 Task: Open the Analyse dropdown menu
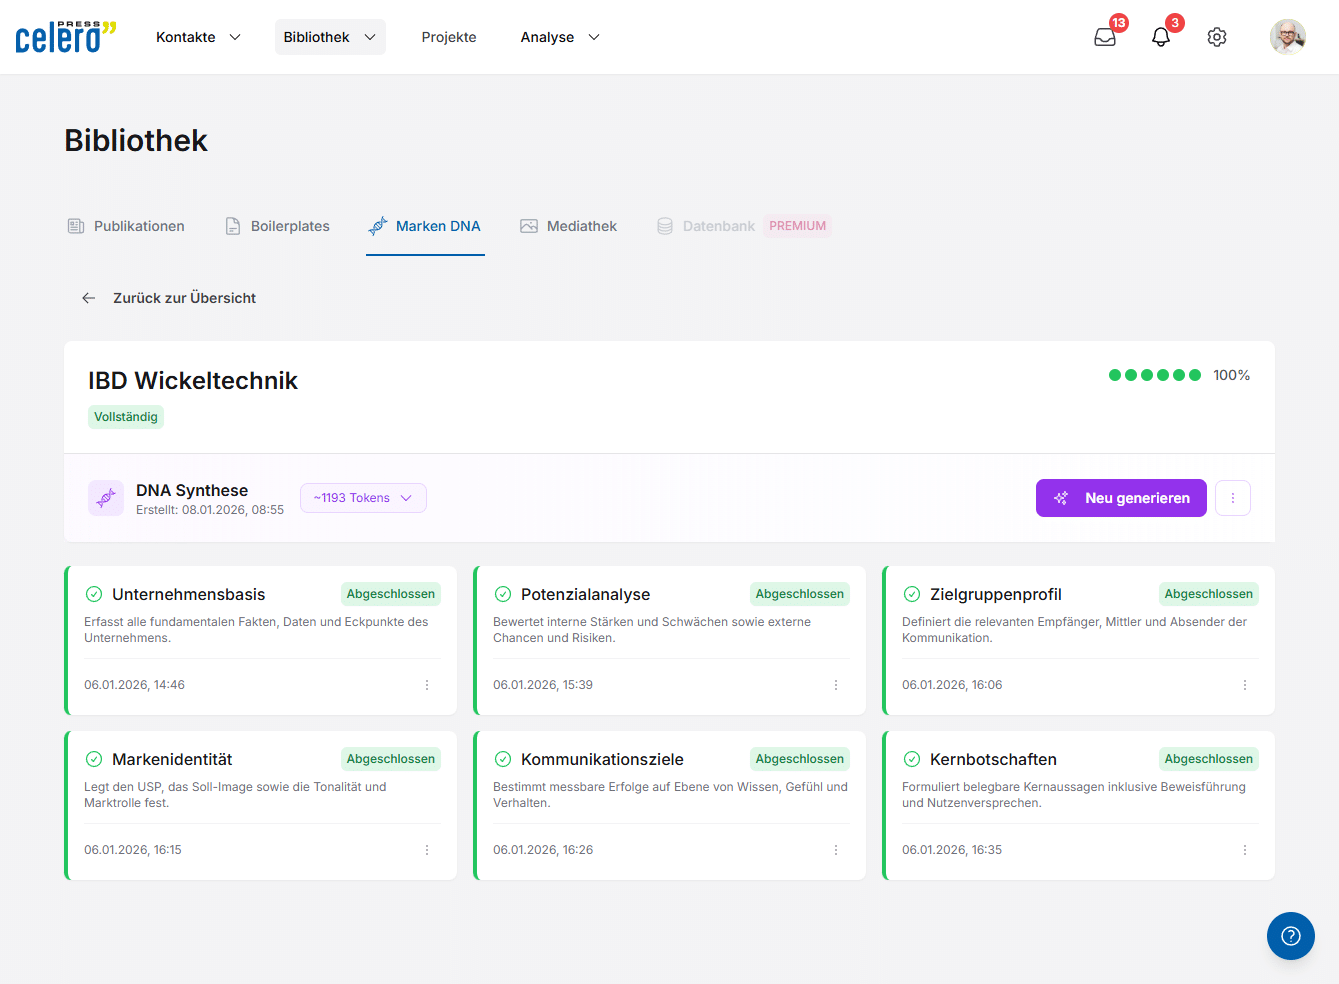click(559, 37)
